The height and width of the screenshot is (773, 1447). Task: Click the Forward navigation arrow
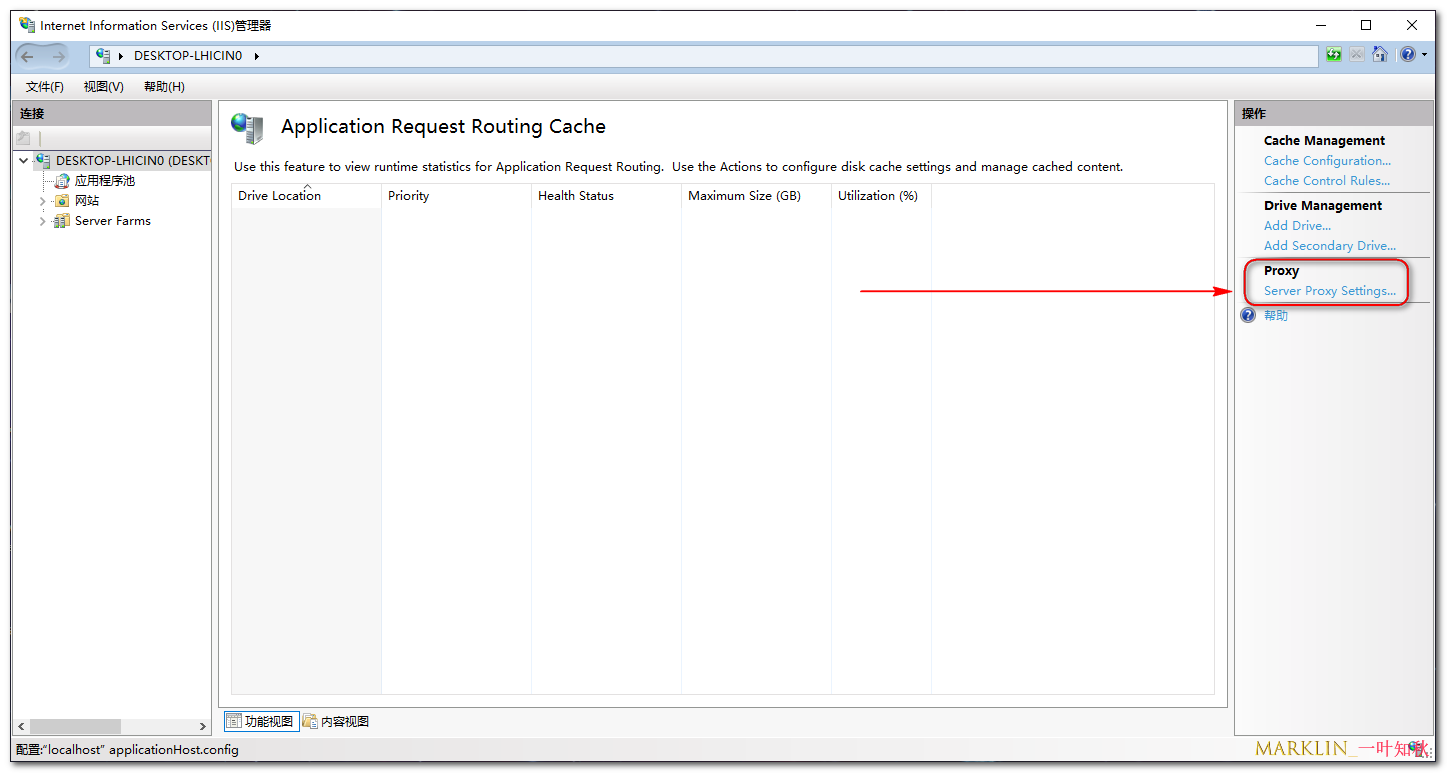pyautogui.click(x=58, y=56)
